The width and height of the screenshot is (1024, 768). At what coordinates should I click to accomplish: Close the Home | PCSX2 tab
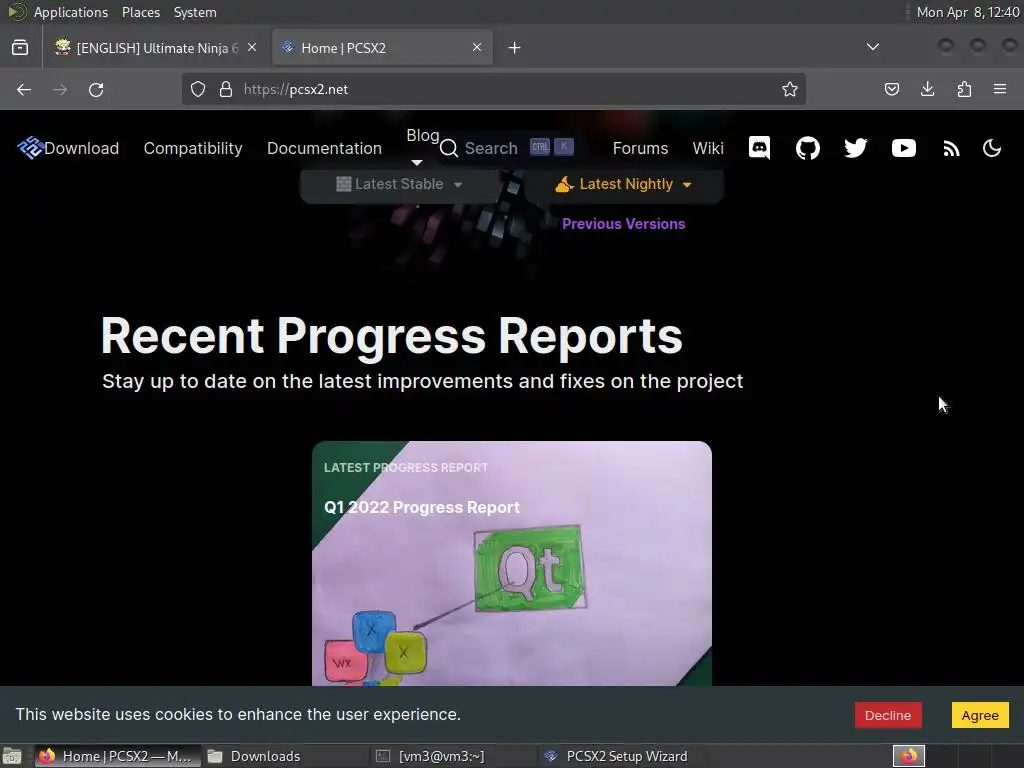477,47
